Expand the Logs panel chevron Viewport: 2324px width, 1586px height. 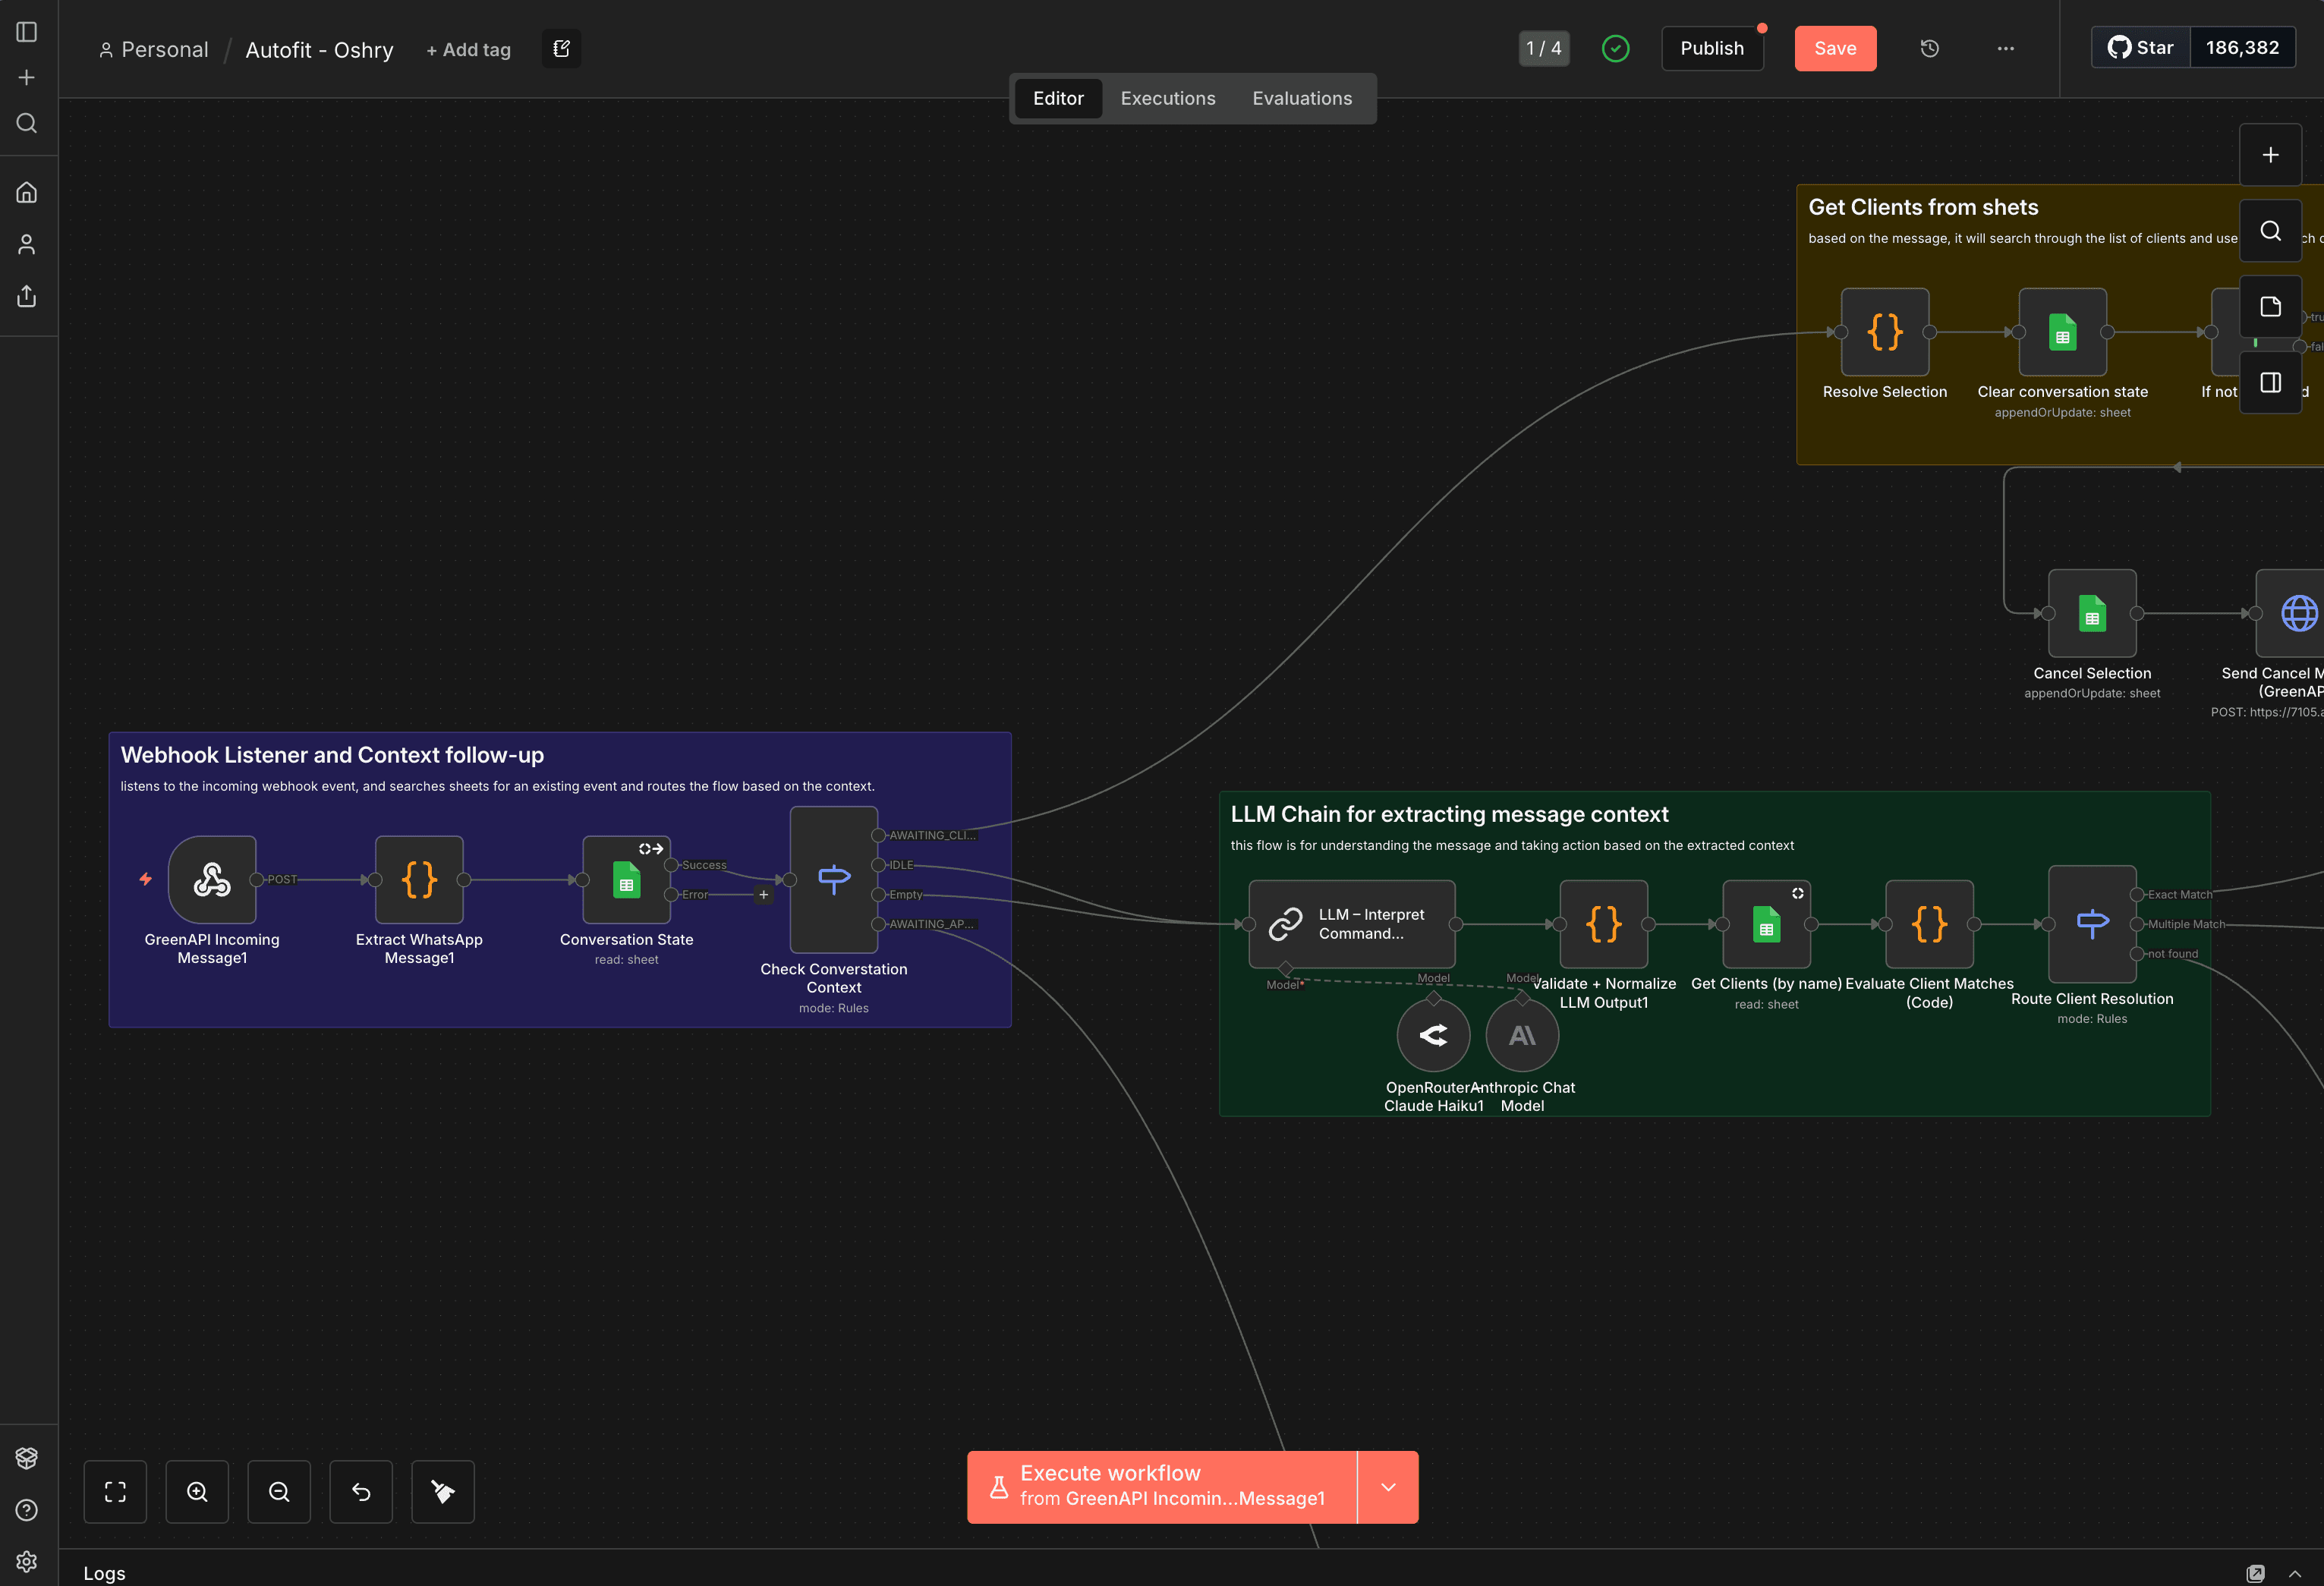pos(2295,1573)
